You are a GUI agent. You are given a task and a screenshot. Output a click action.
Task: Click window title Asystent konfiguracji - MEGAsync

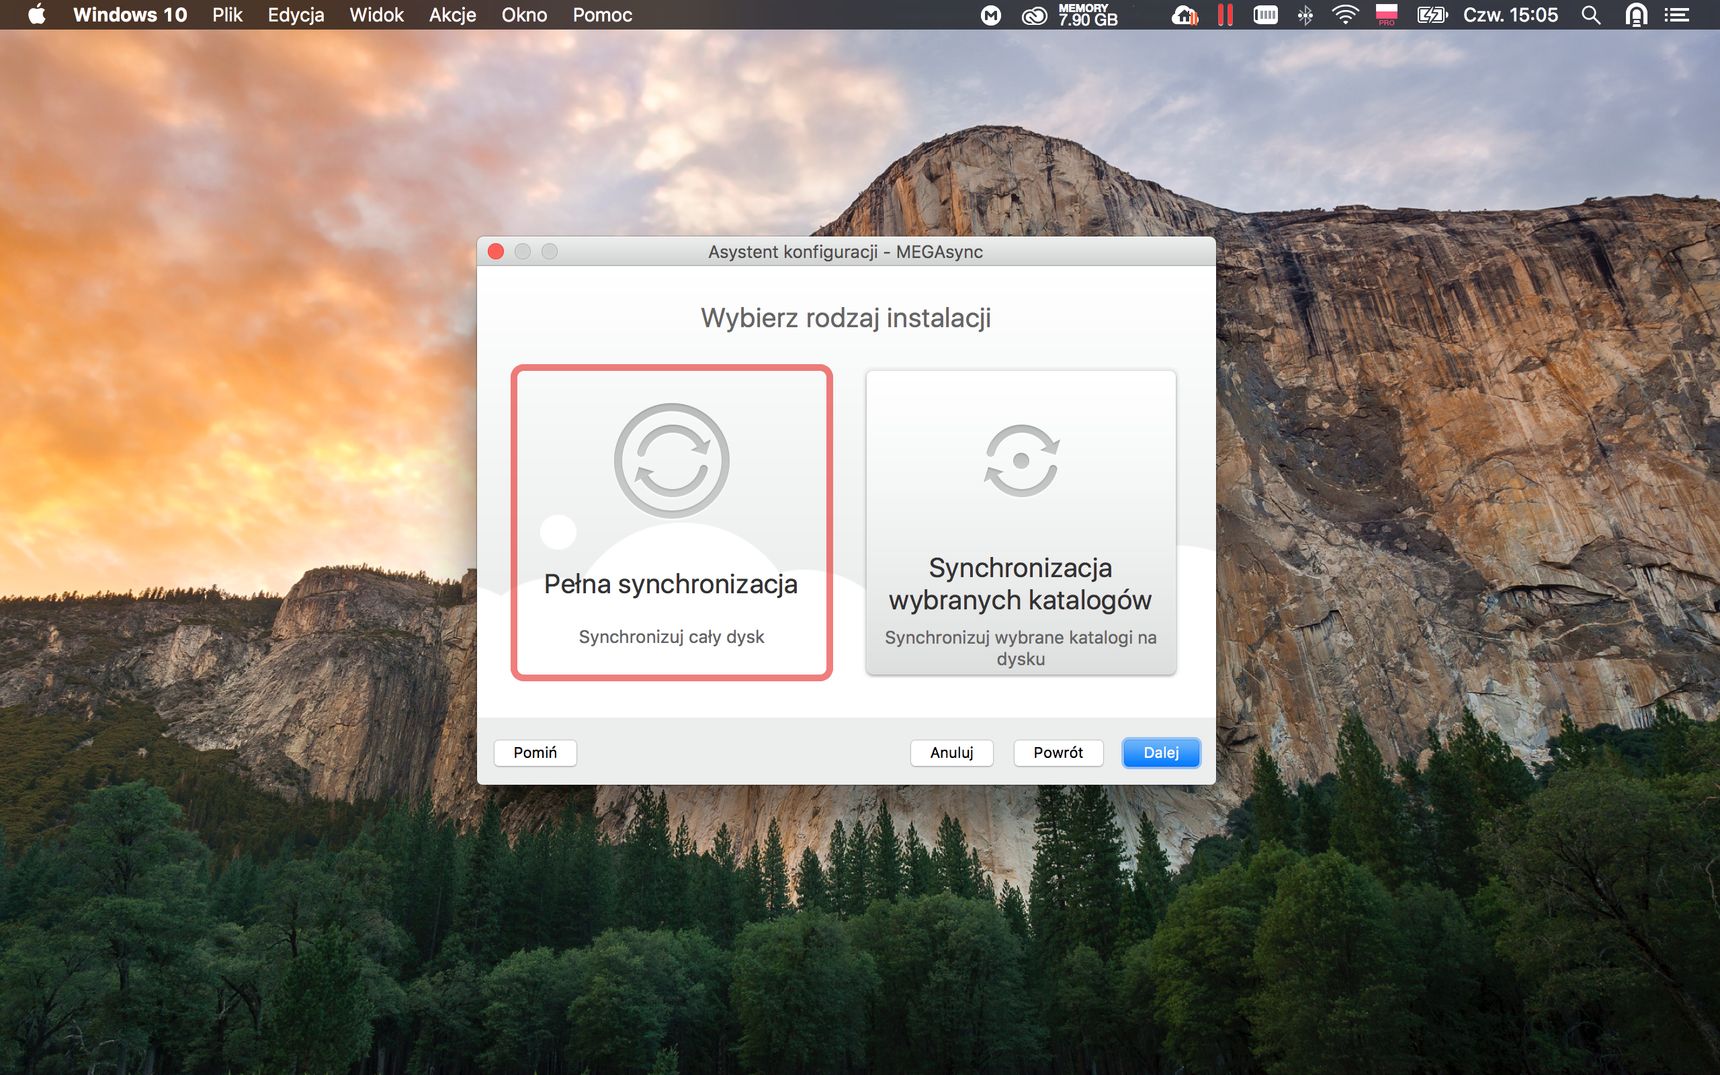846,252
